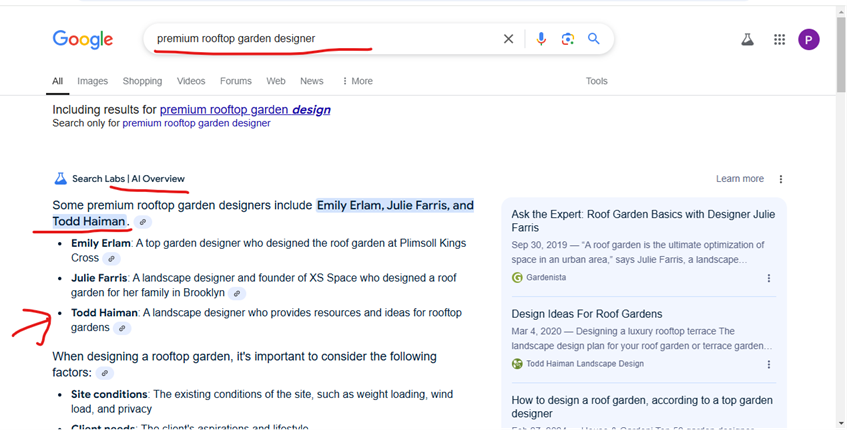Switch to the Shopping tab
This screenshot has height=430, width=847.
(142, 81)
